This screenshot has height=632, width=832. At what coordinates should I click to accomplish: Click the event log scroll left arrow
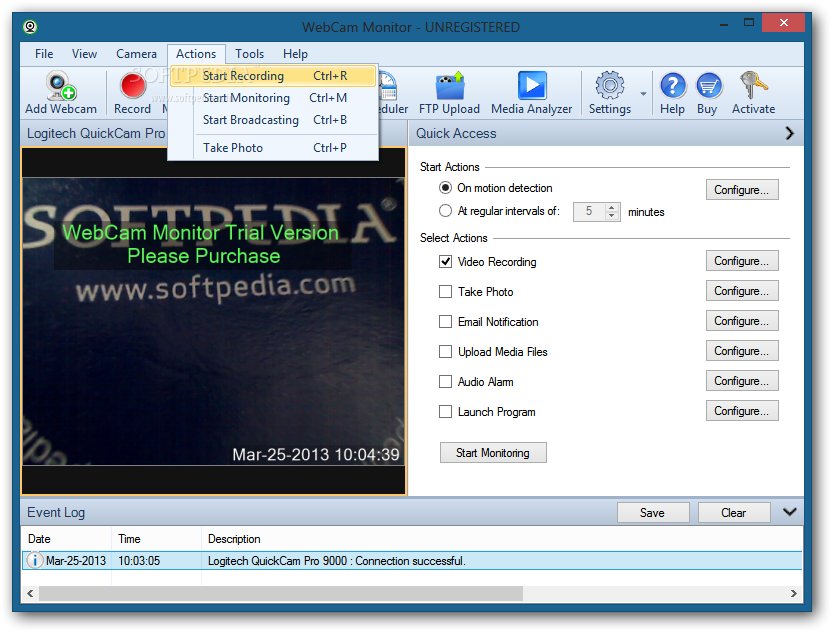[x=30, y=593]
